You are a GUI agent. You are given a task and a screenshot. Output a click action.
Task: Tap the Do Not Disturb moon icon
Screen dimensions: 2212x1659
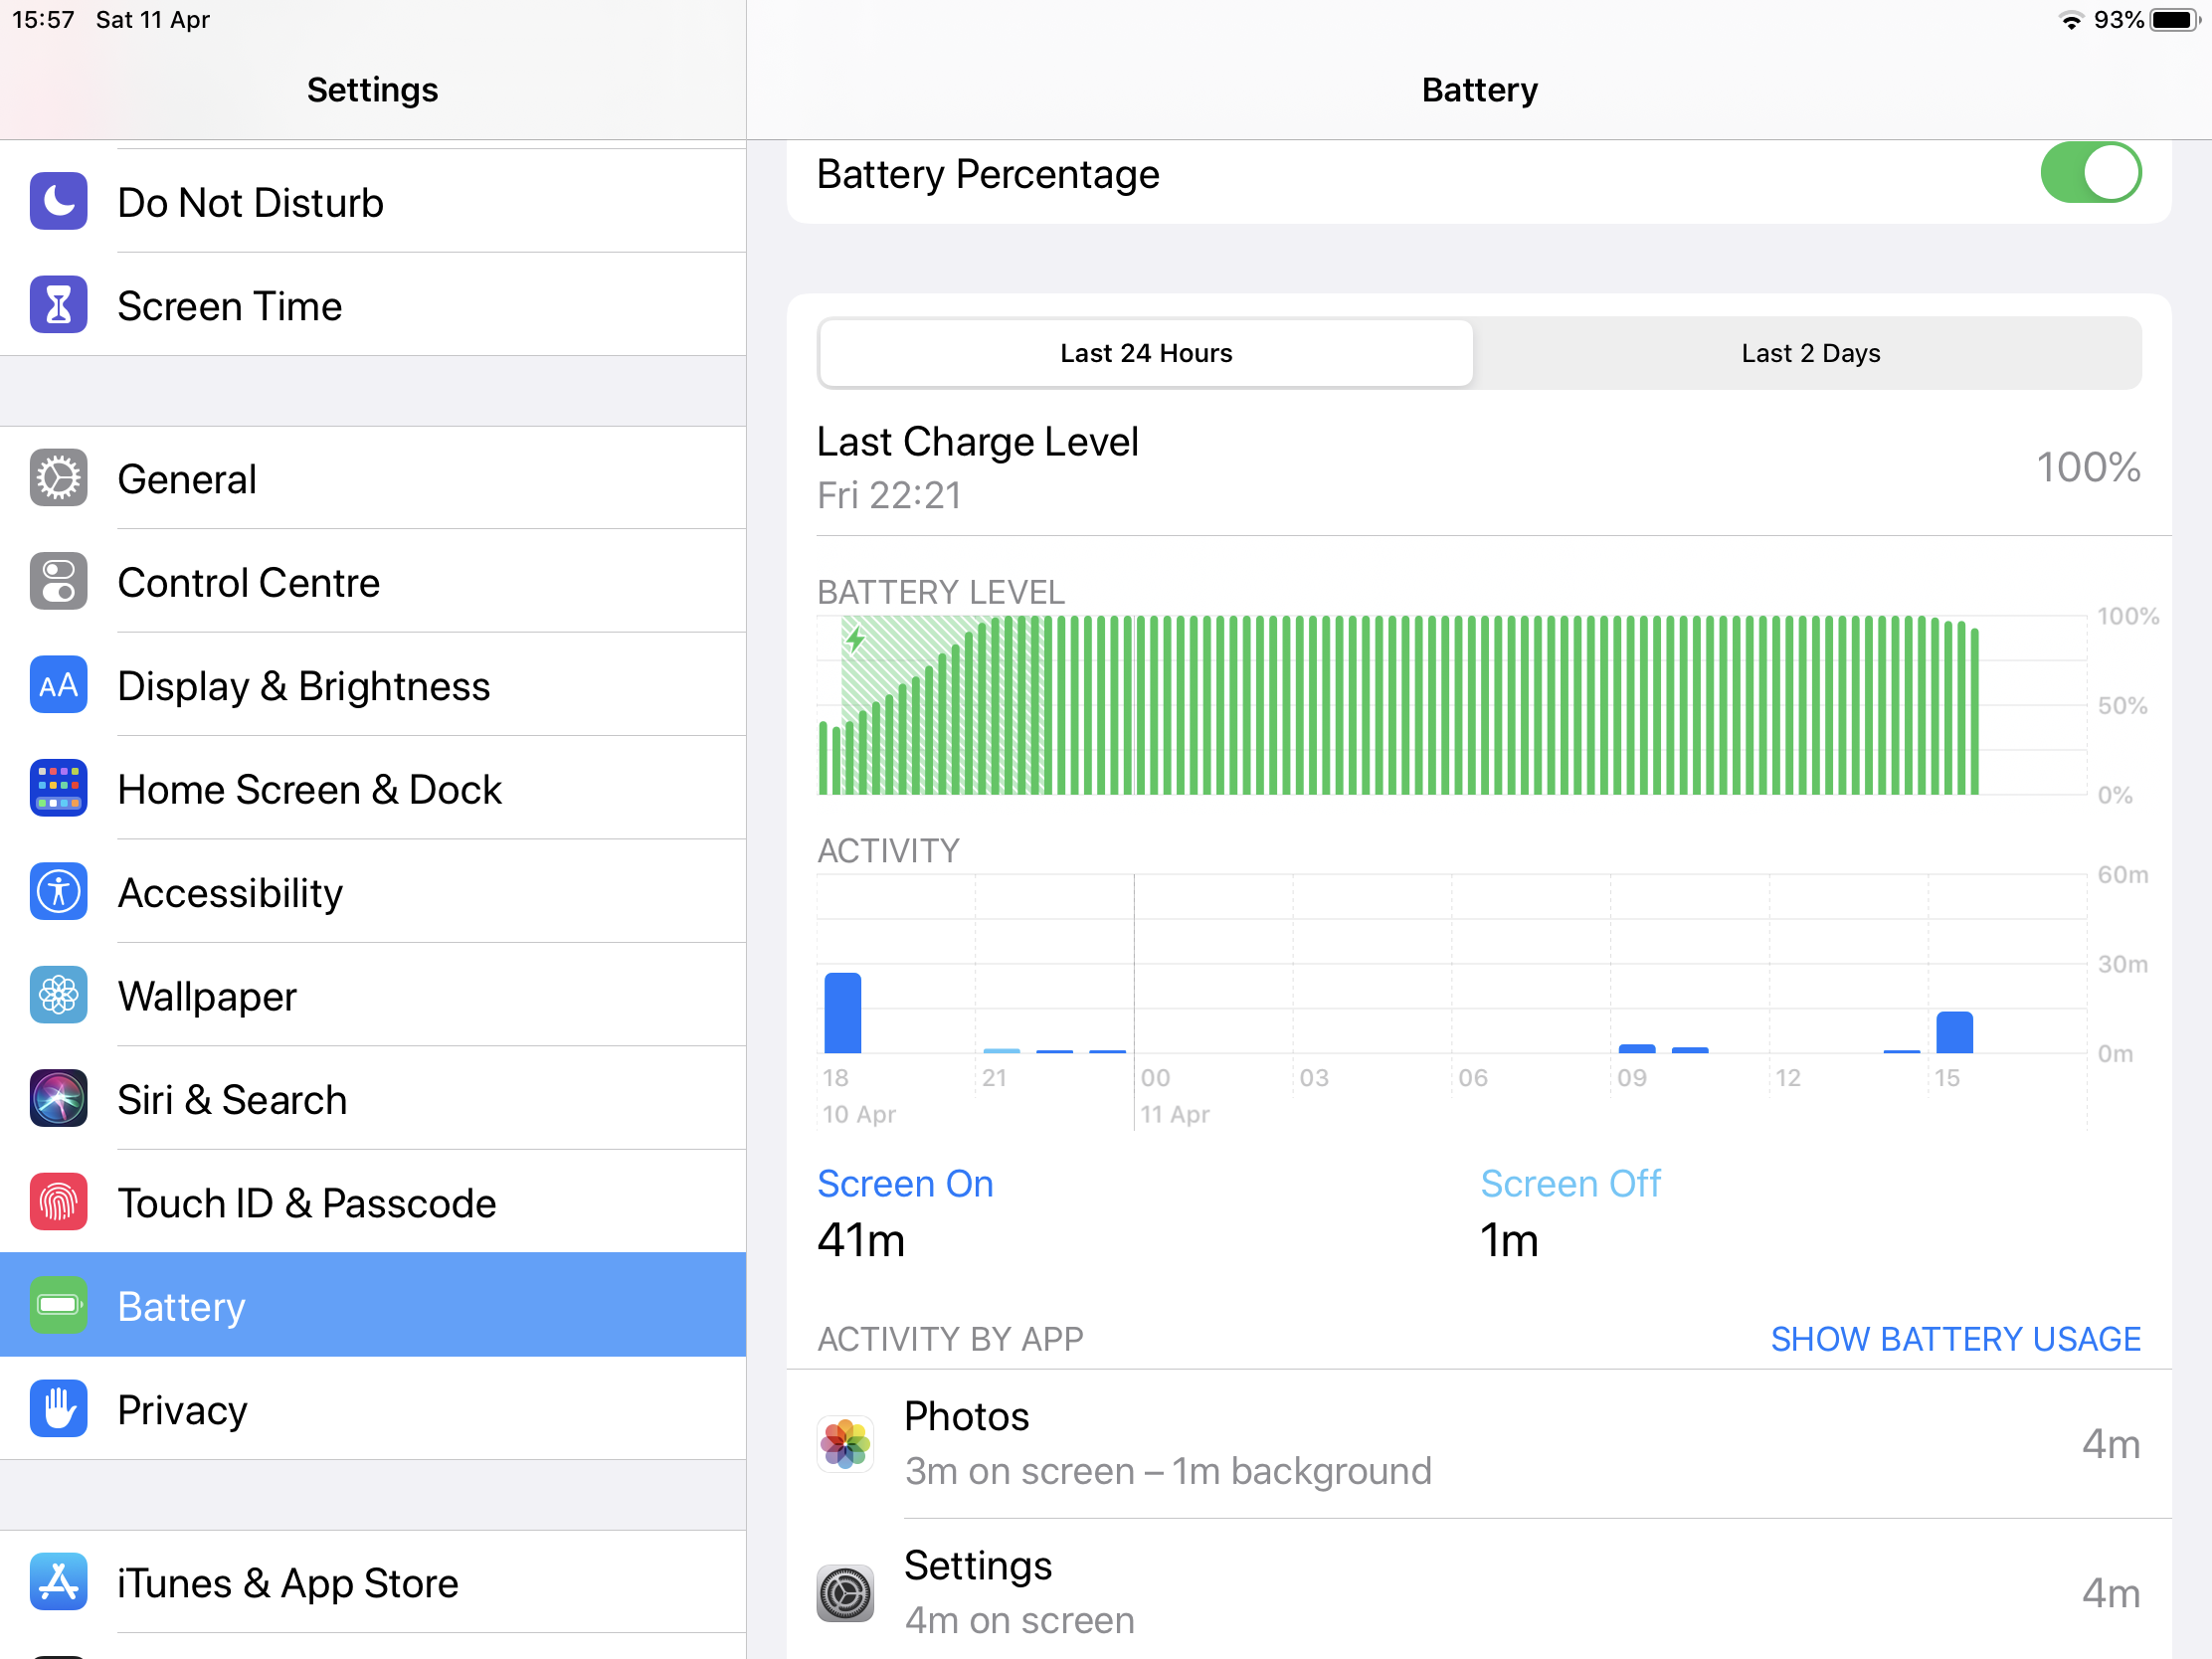point(58,202)
